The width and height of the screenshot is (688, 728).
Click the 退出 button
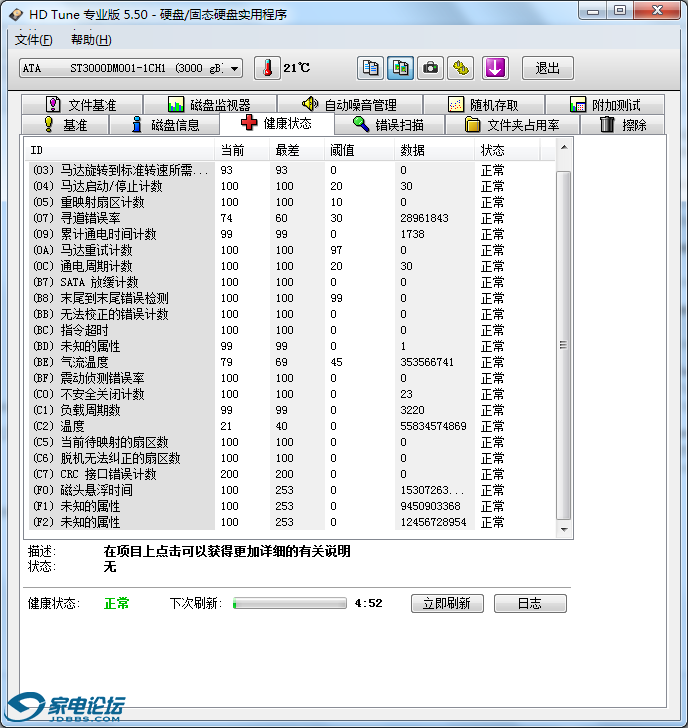pyautogui.click(x=547, y=68)
